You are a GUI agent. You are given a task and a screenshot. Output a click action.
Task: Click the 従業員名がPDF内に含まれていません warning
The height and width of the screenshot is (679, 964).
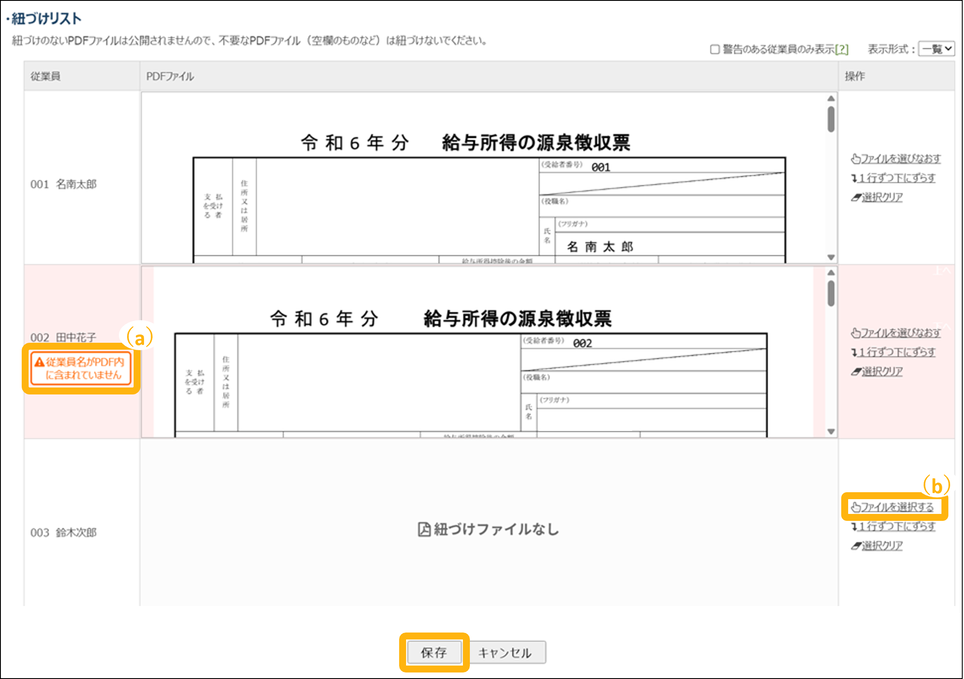tap(81, 369)
